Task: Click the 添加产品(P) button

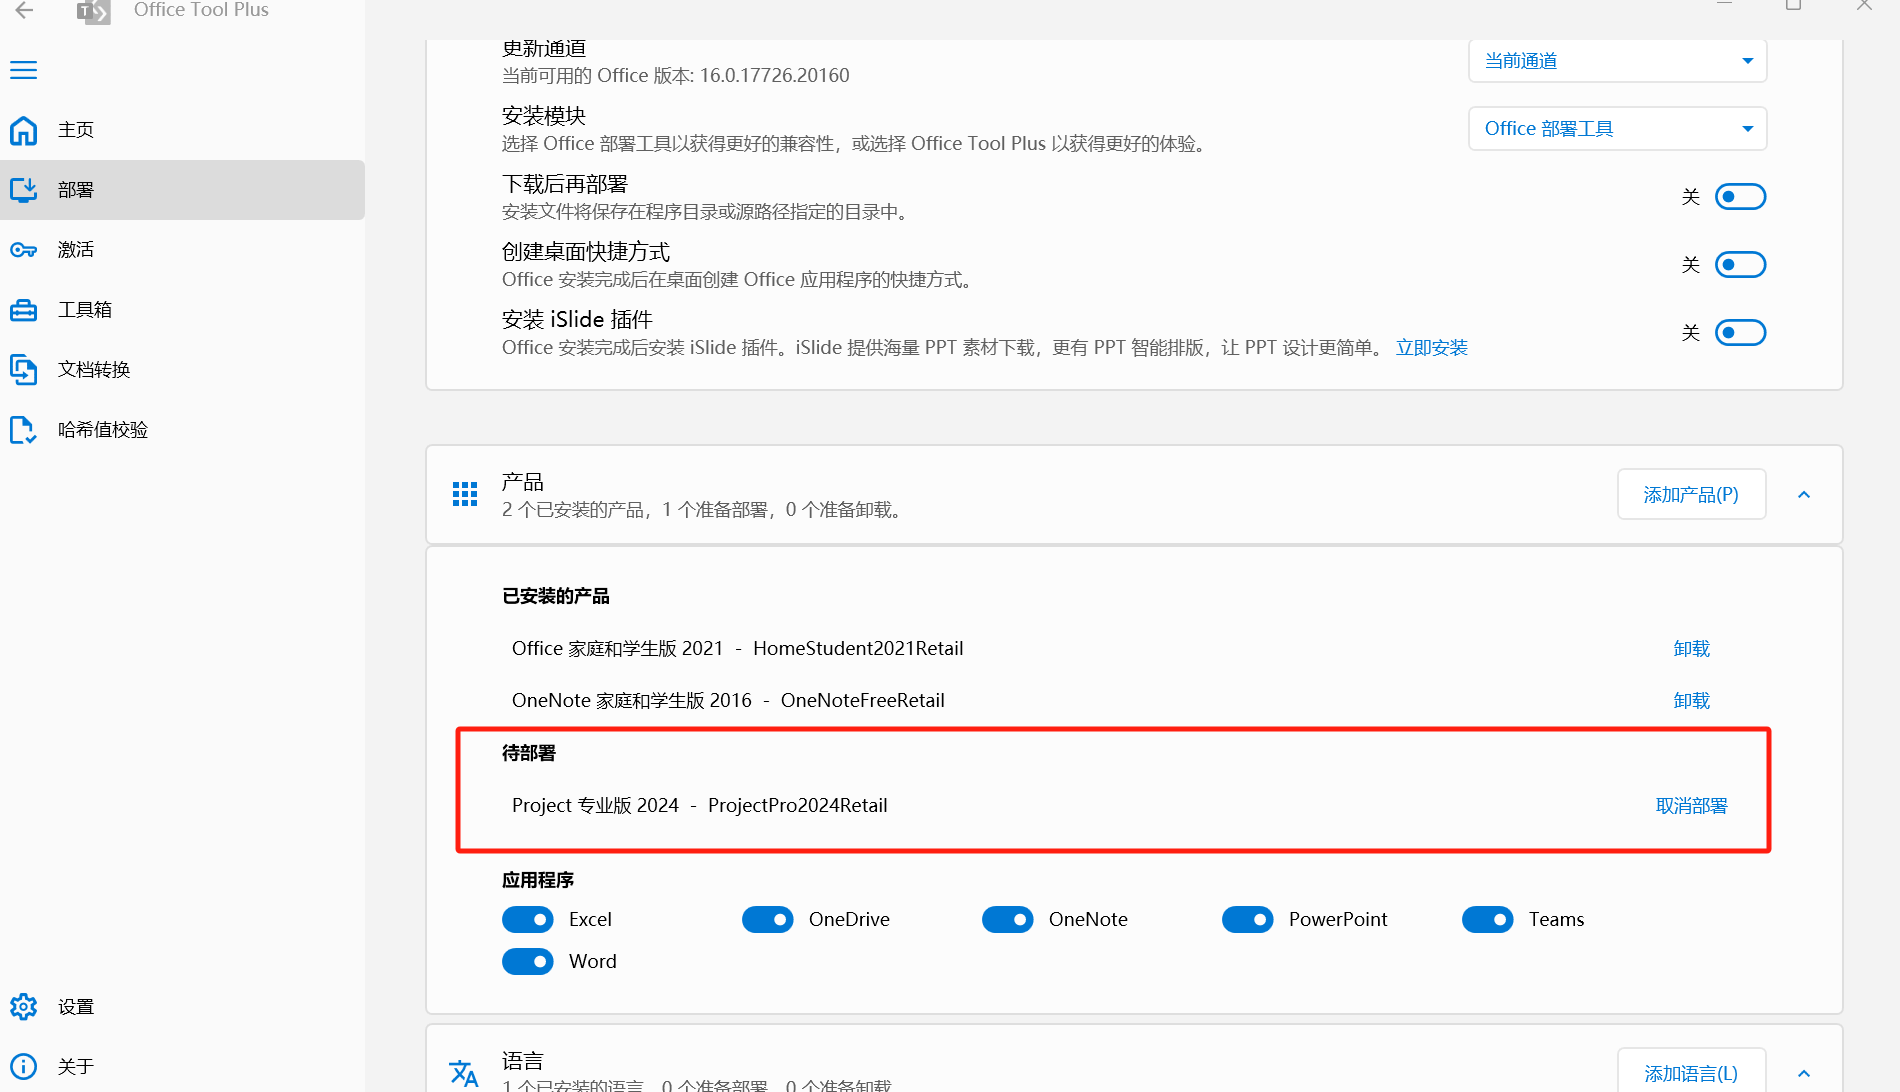Action: coord(1691,495)
